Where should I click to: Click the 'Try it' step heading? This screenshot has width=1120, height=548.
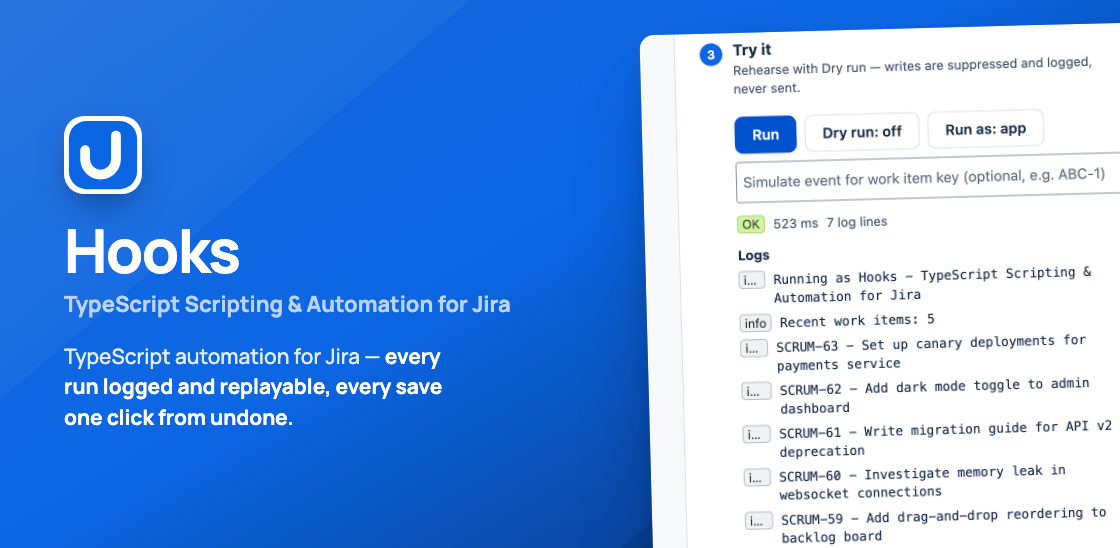pyautogui.click(x=752, y=51)
